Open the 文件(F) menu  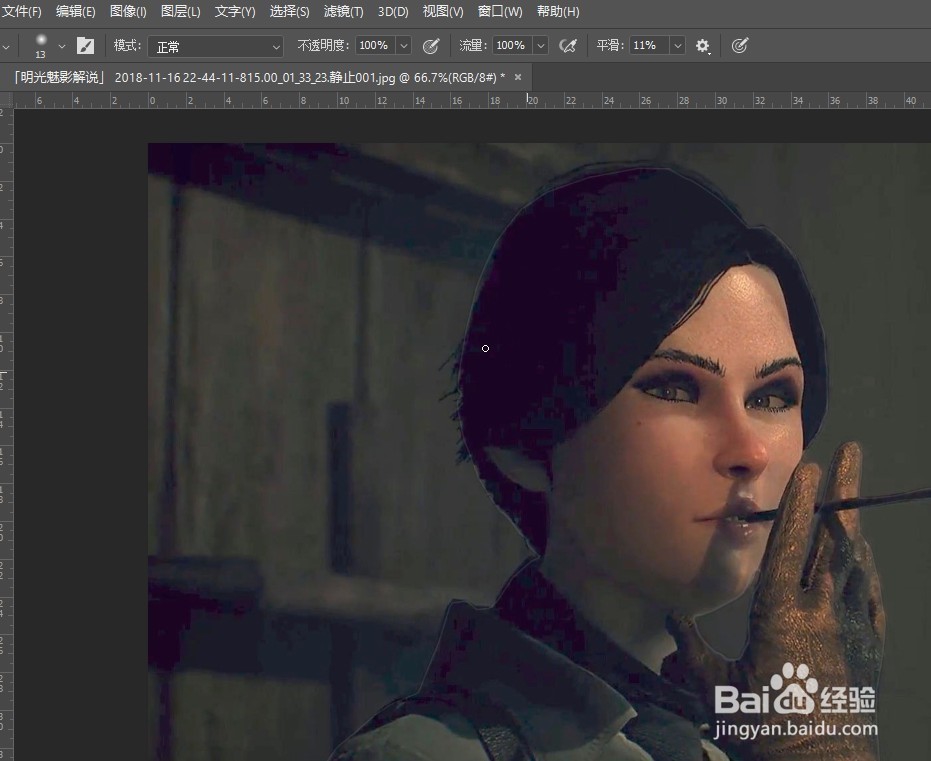coord(21,11)
